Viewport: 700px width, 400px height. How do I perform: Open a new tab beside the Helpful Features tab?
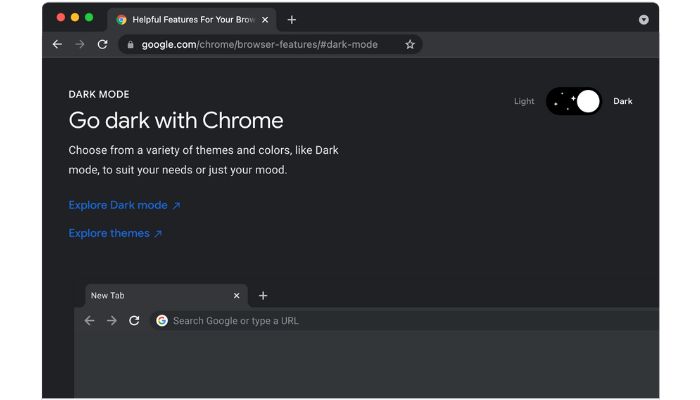[292, 20]
